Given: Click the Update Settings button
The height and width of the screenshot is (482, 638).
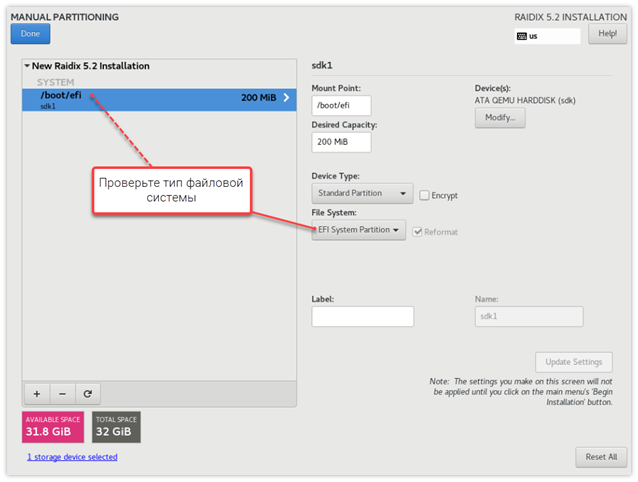Looking at the screenshot, I should [574, 362].
